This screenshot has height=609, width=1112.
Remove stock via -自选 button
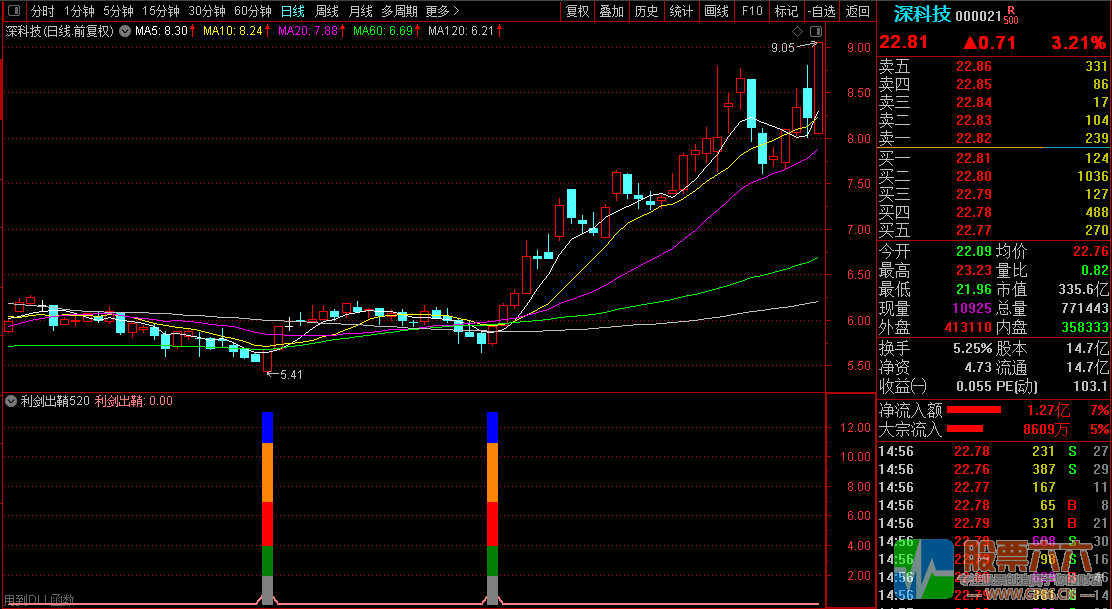821,12
